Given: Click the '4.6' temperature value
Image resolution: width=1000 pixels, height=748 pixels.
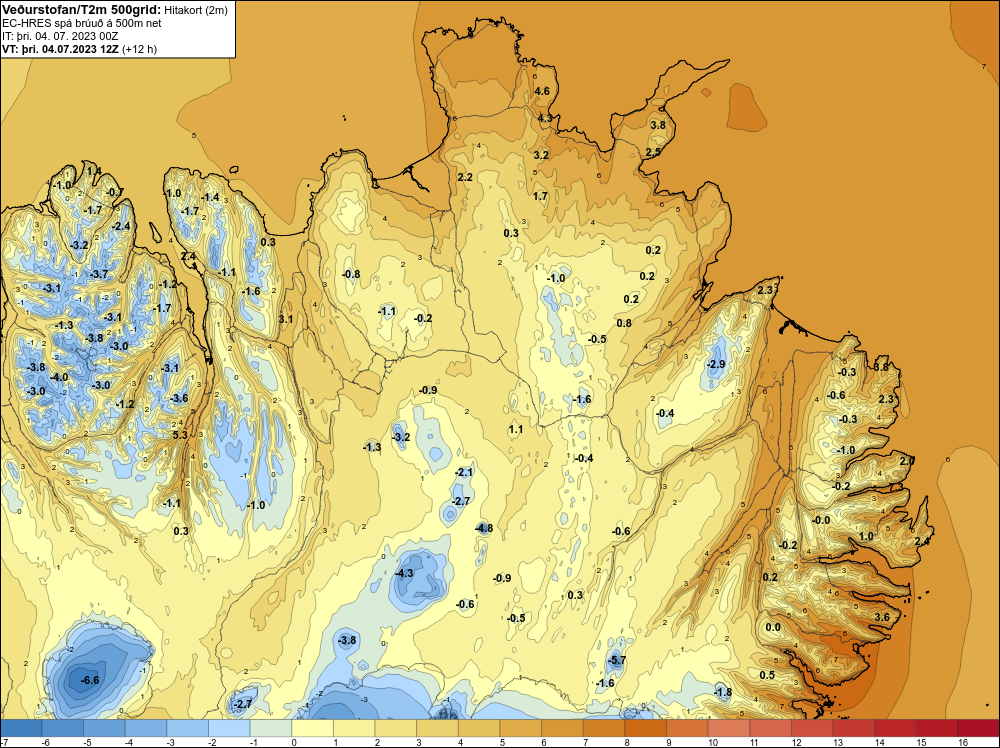Looking at the screenshot, I should [x=542, y=91].
